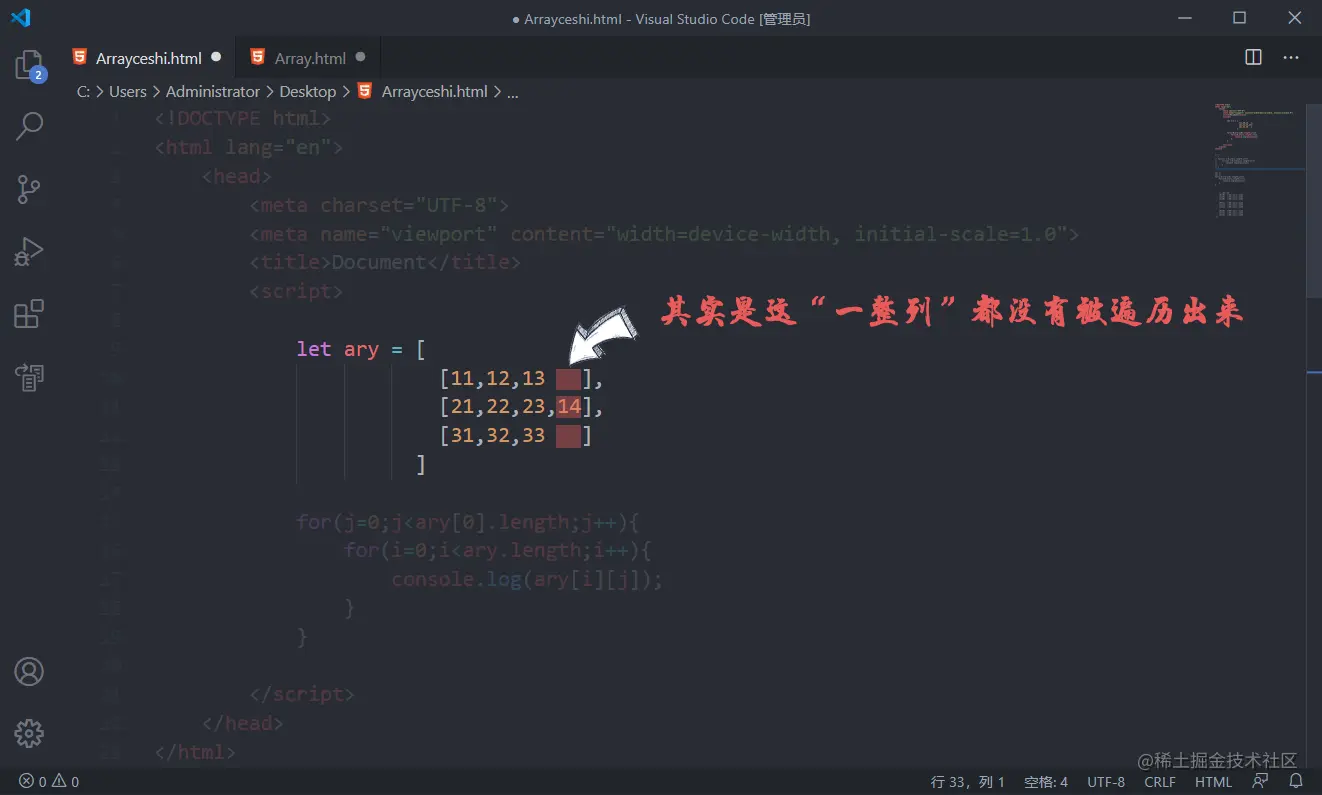Image resolution: width=1322 pixels, height=795 pixels.
Task: Click the Users breadcrumb segment
Action: [127, 91]
